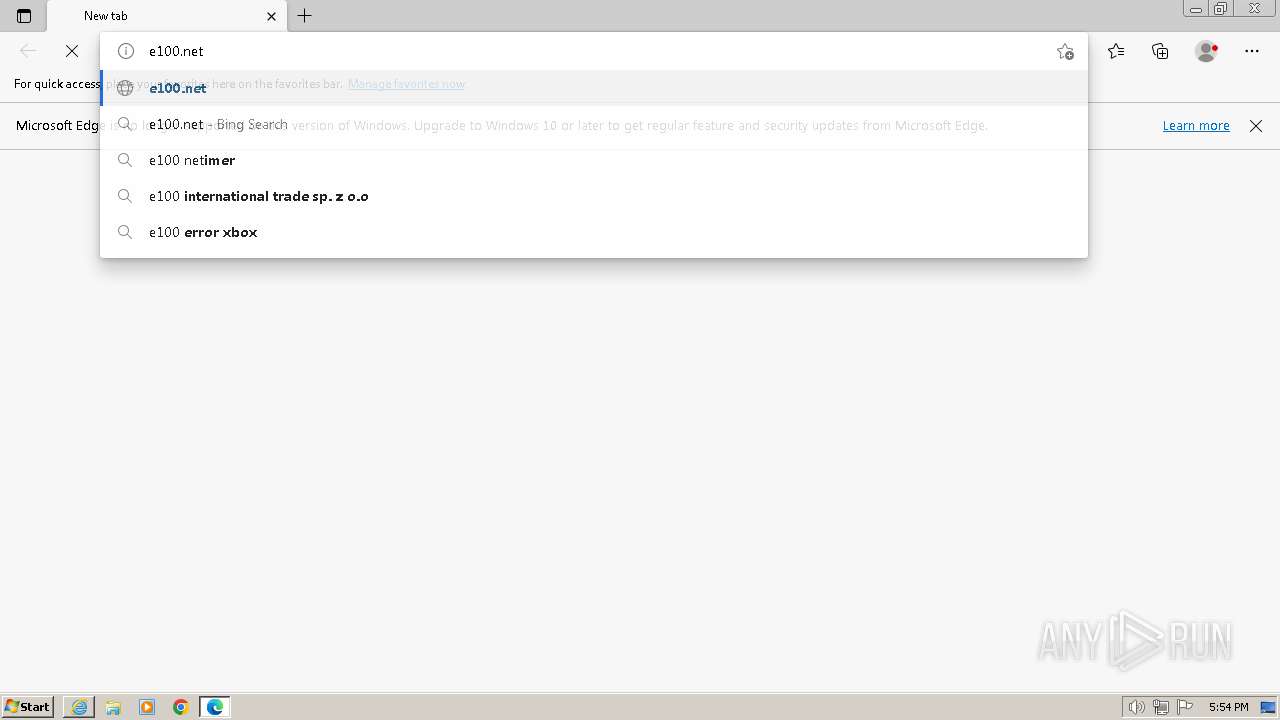Select the New tab tab
Viewport: 1280px width, 720px height.
[166, 16]
